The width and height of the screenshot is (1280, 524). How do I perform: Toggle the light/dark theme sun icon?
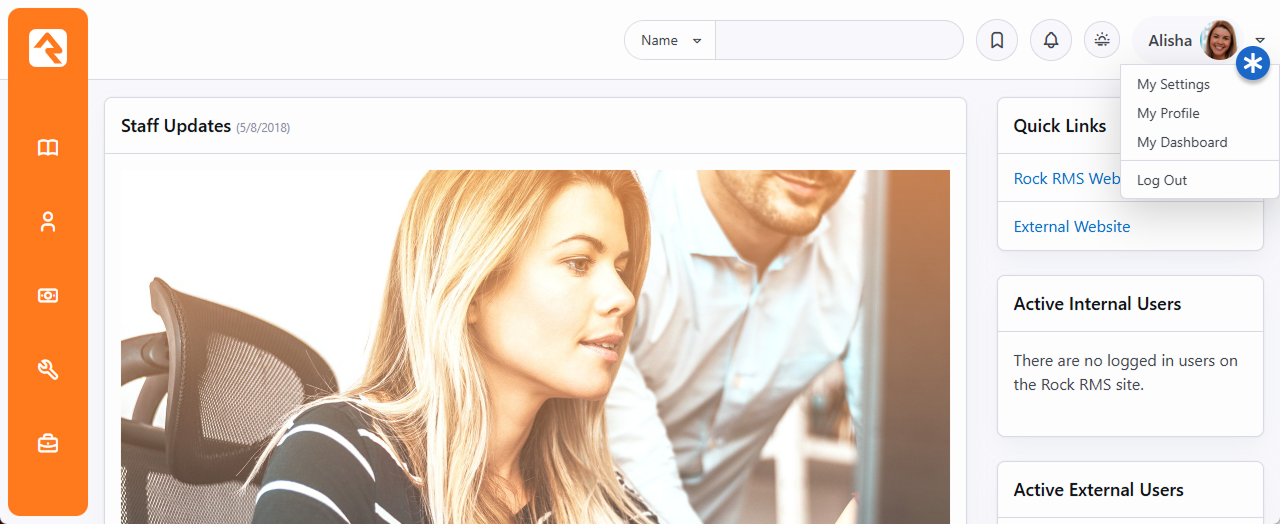click(1102, 40)
